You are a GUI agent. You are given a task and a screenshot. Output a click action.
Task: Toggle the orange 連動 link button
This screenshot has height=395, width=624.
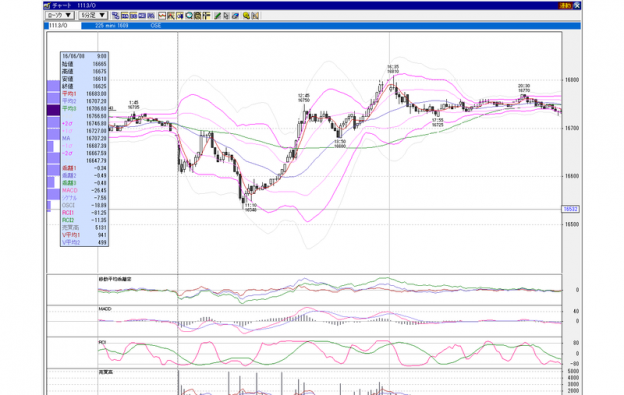pos(566,6)
